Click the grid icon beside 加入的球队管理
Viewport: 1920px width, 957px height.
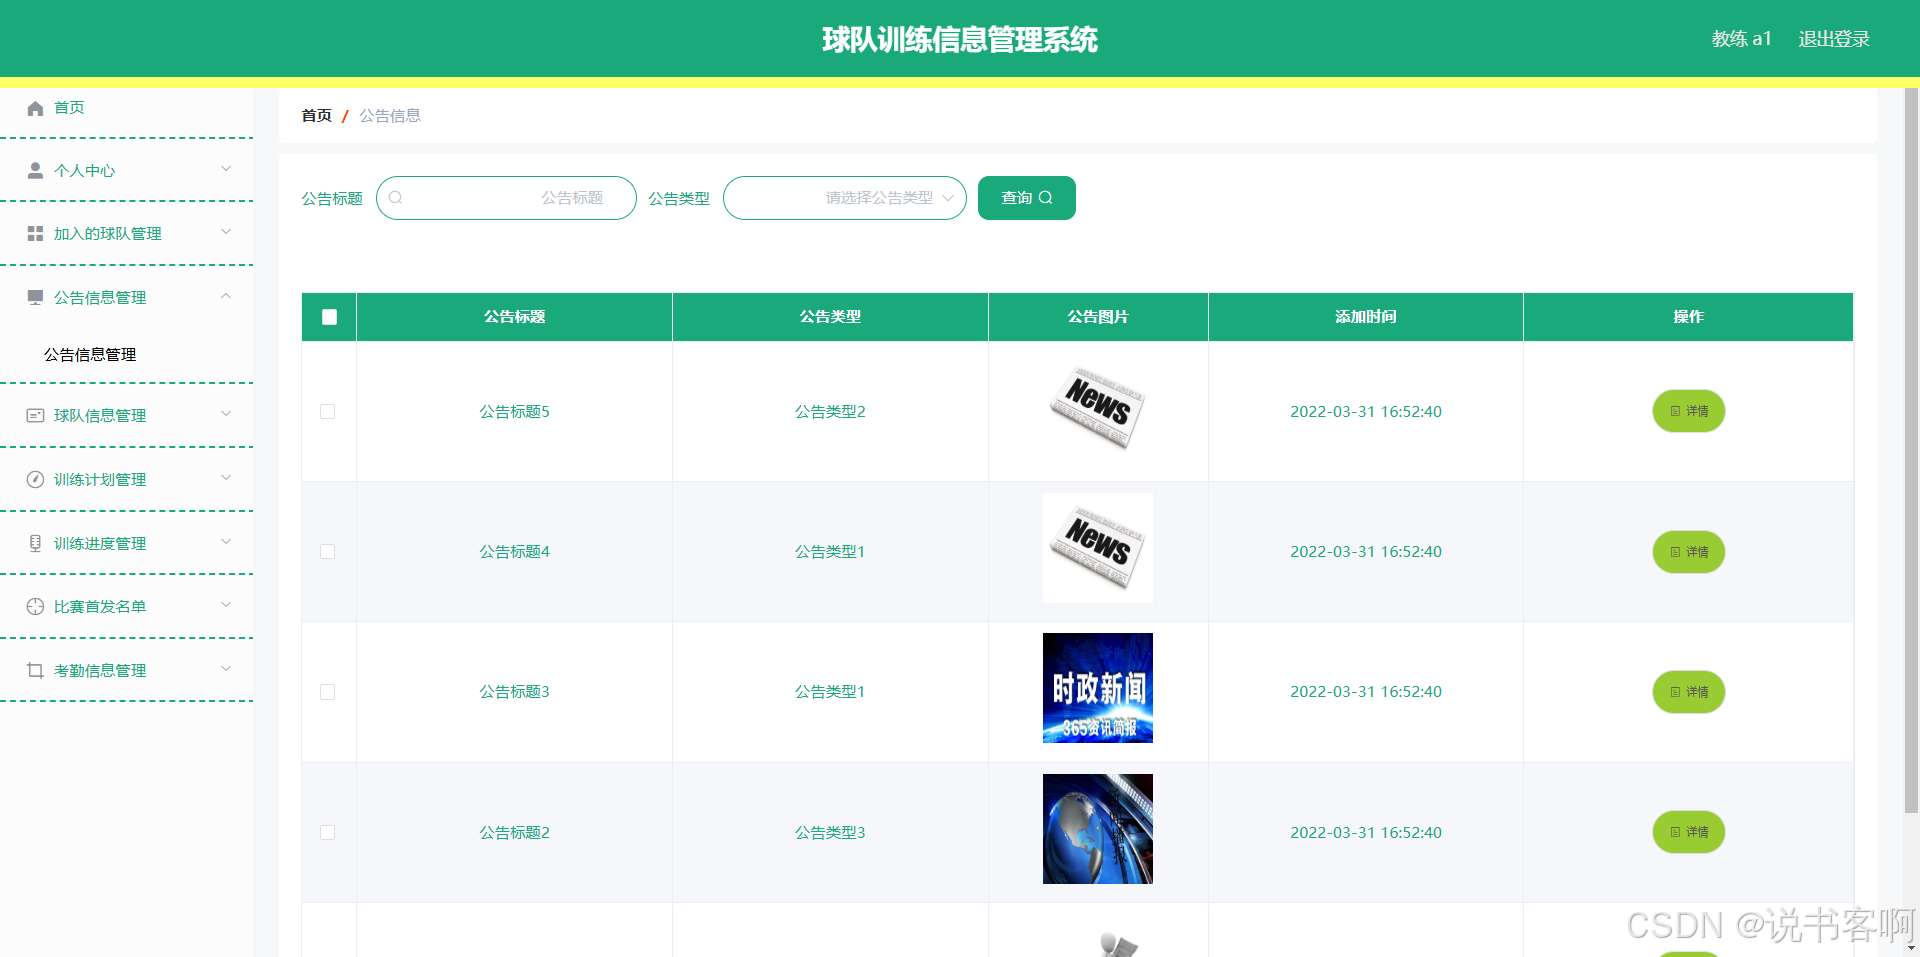(x=35, y=233)
